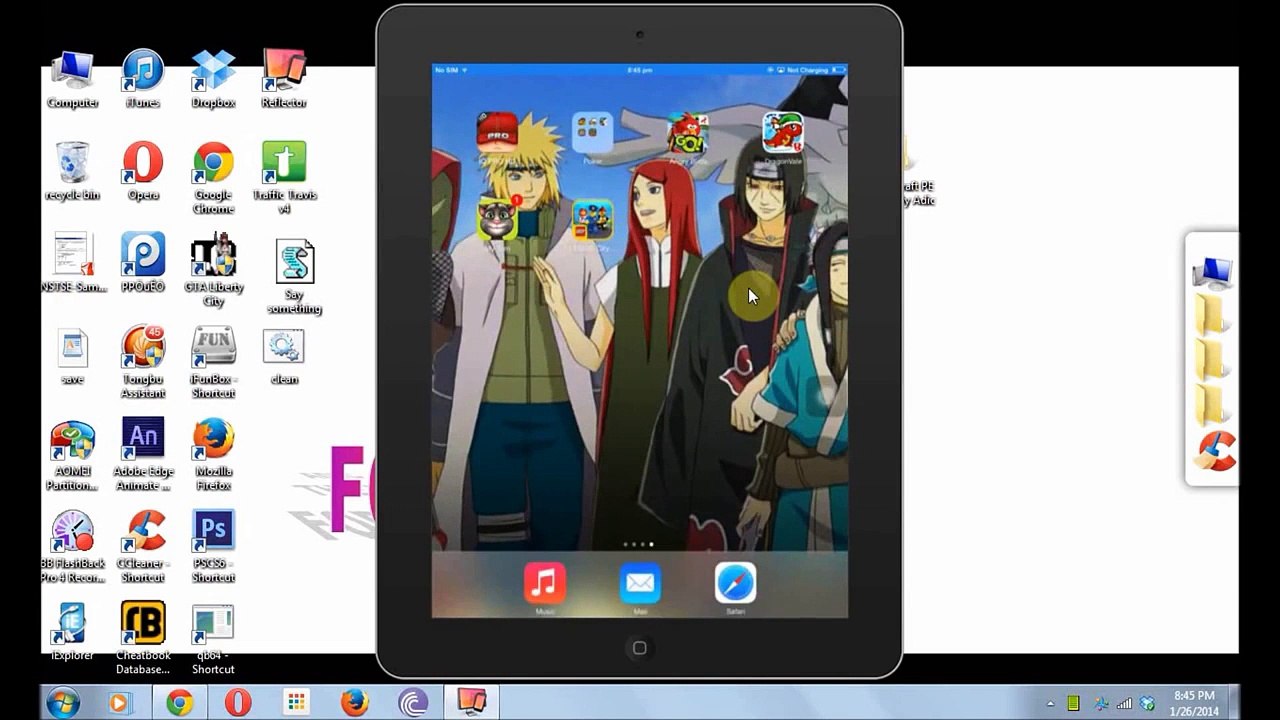Launch CCleaner from the right sidebar dock
The height and width of the screenshot is (720, 1280).
tap(1214, 452)
